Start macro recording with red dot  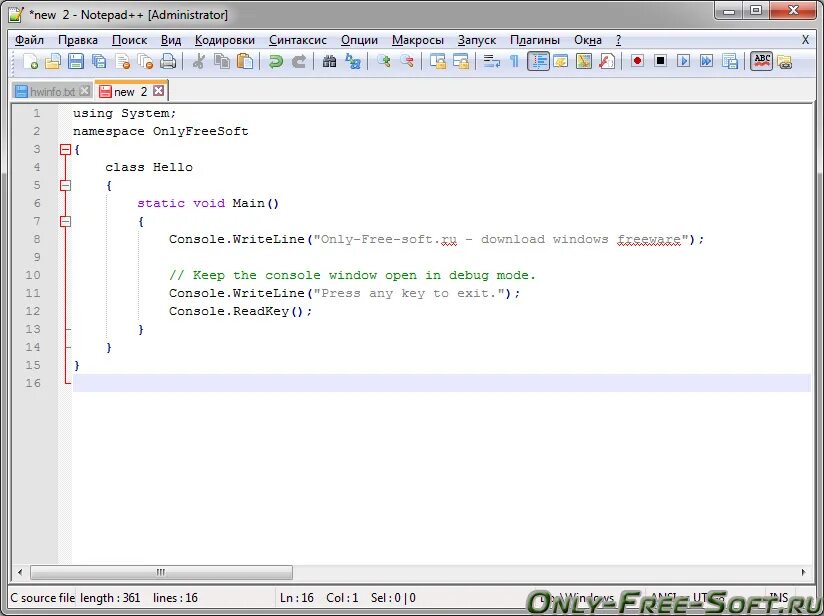tap(637, 61)
